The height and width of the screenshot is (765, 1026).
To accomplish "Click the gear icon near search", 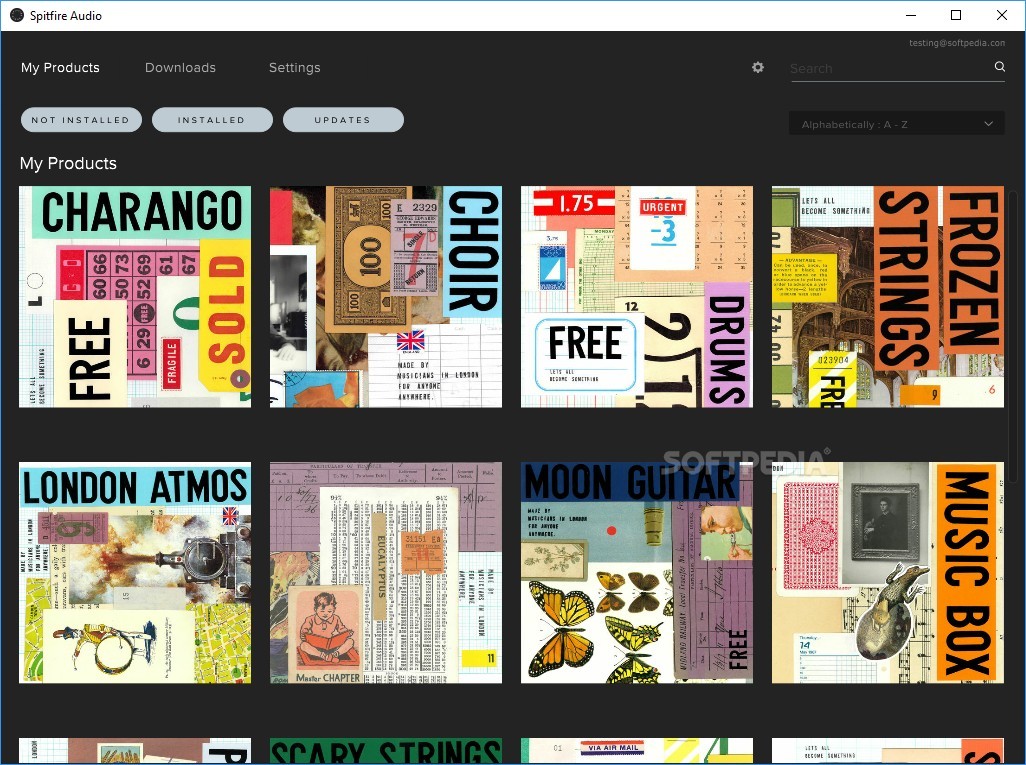I will (758, 67).
